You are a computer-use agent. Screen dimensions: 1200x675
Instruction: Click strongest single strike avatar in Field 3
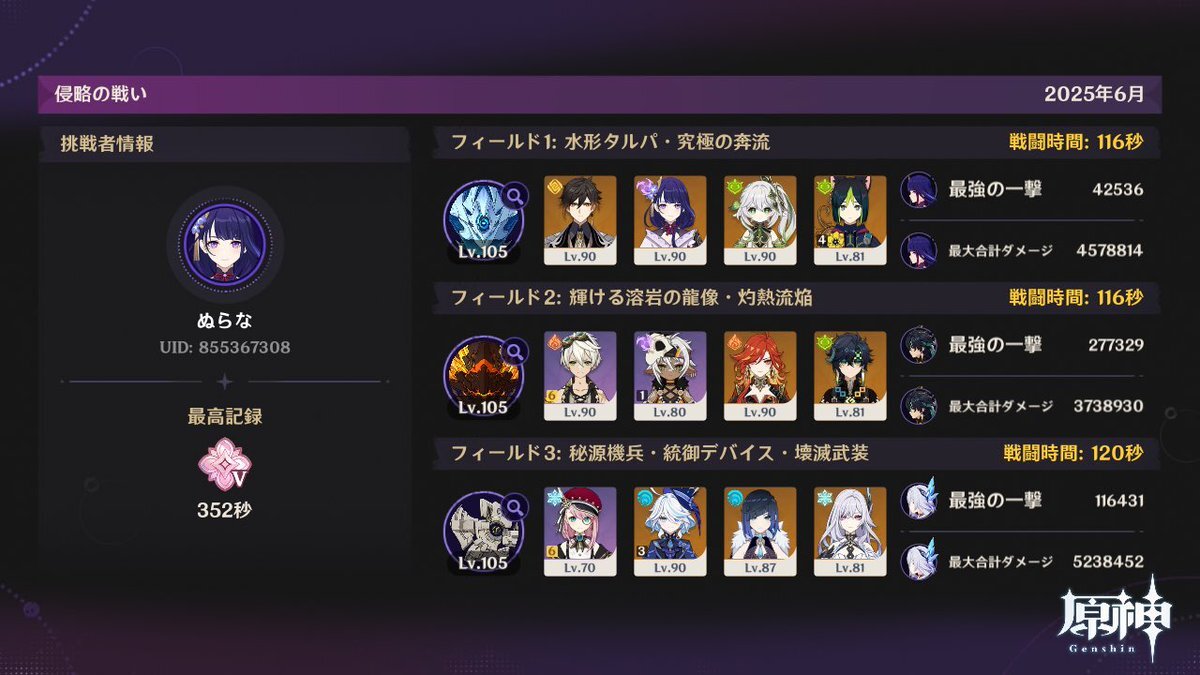pyautogui.click(x=918, y=500)
